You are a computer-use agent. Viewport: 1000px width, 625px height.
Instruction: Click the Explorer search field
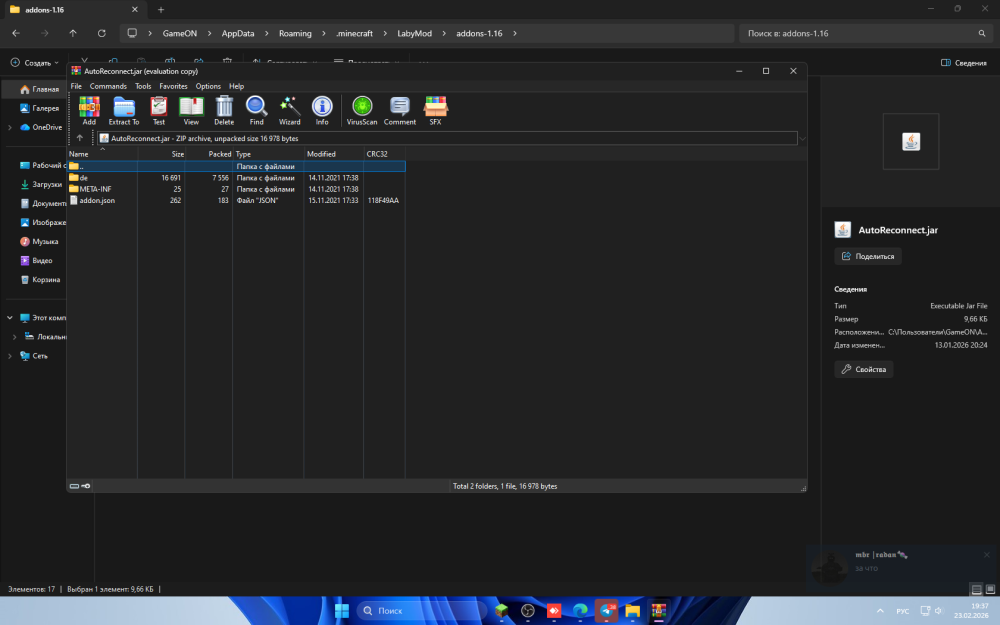866,33
